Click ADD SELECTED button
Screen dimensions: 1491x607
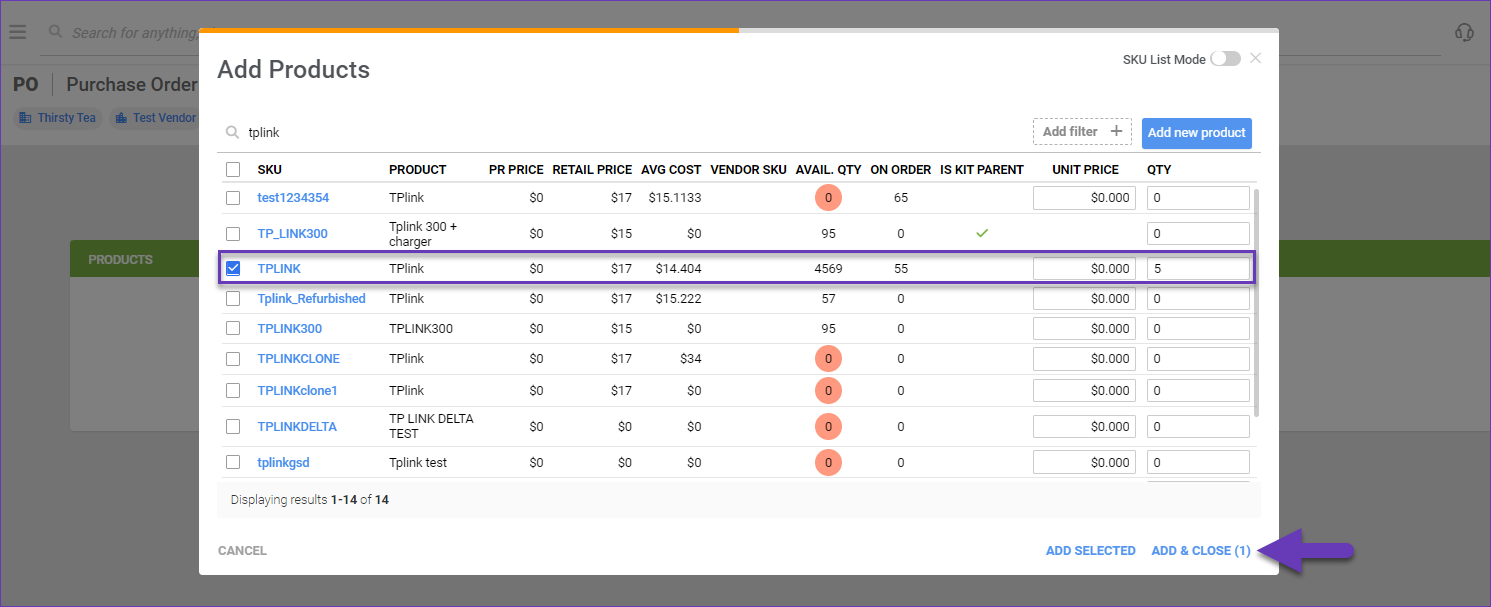tap(1090, 550)
